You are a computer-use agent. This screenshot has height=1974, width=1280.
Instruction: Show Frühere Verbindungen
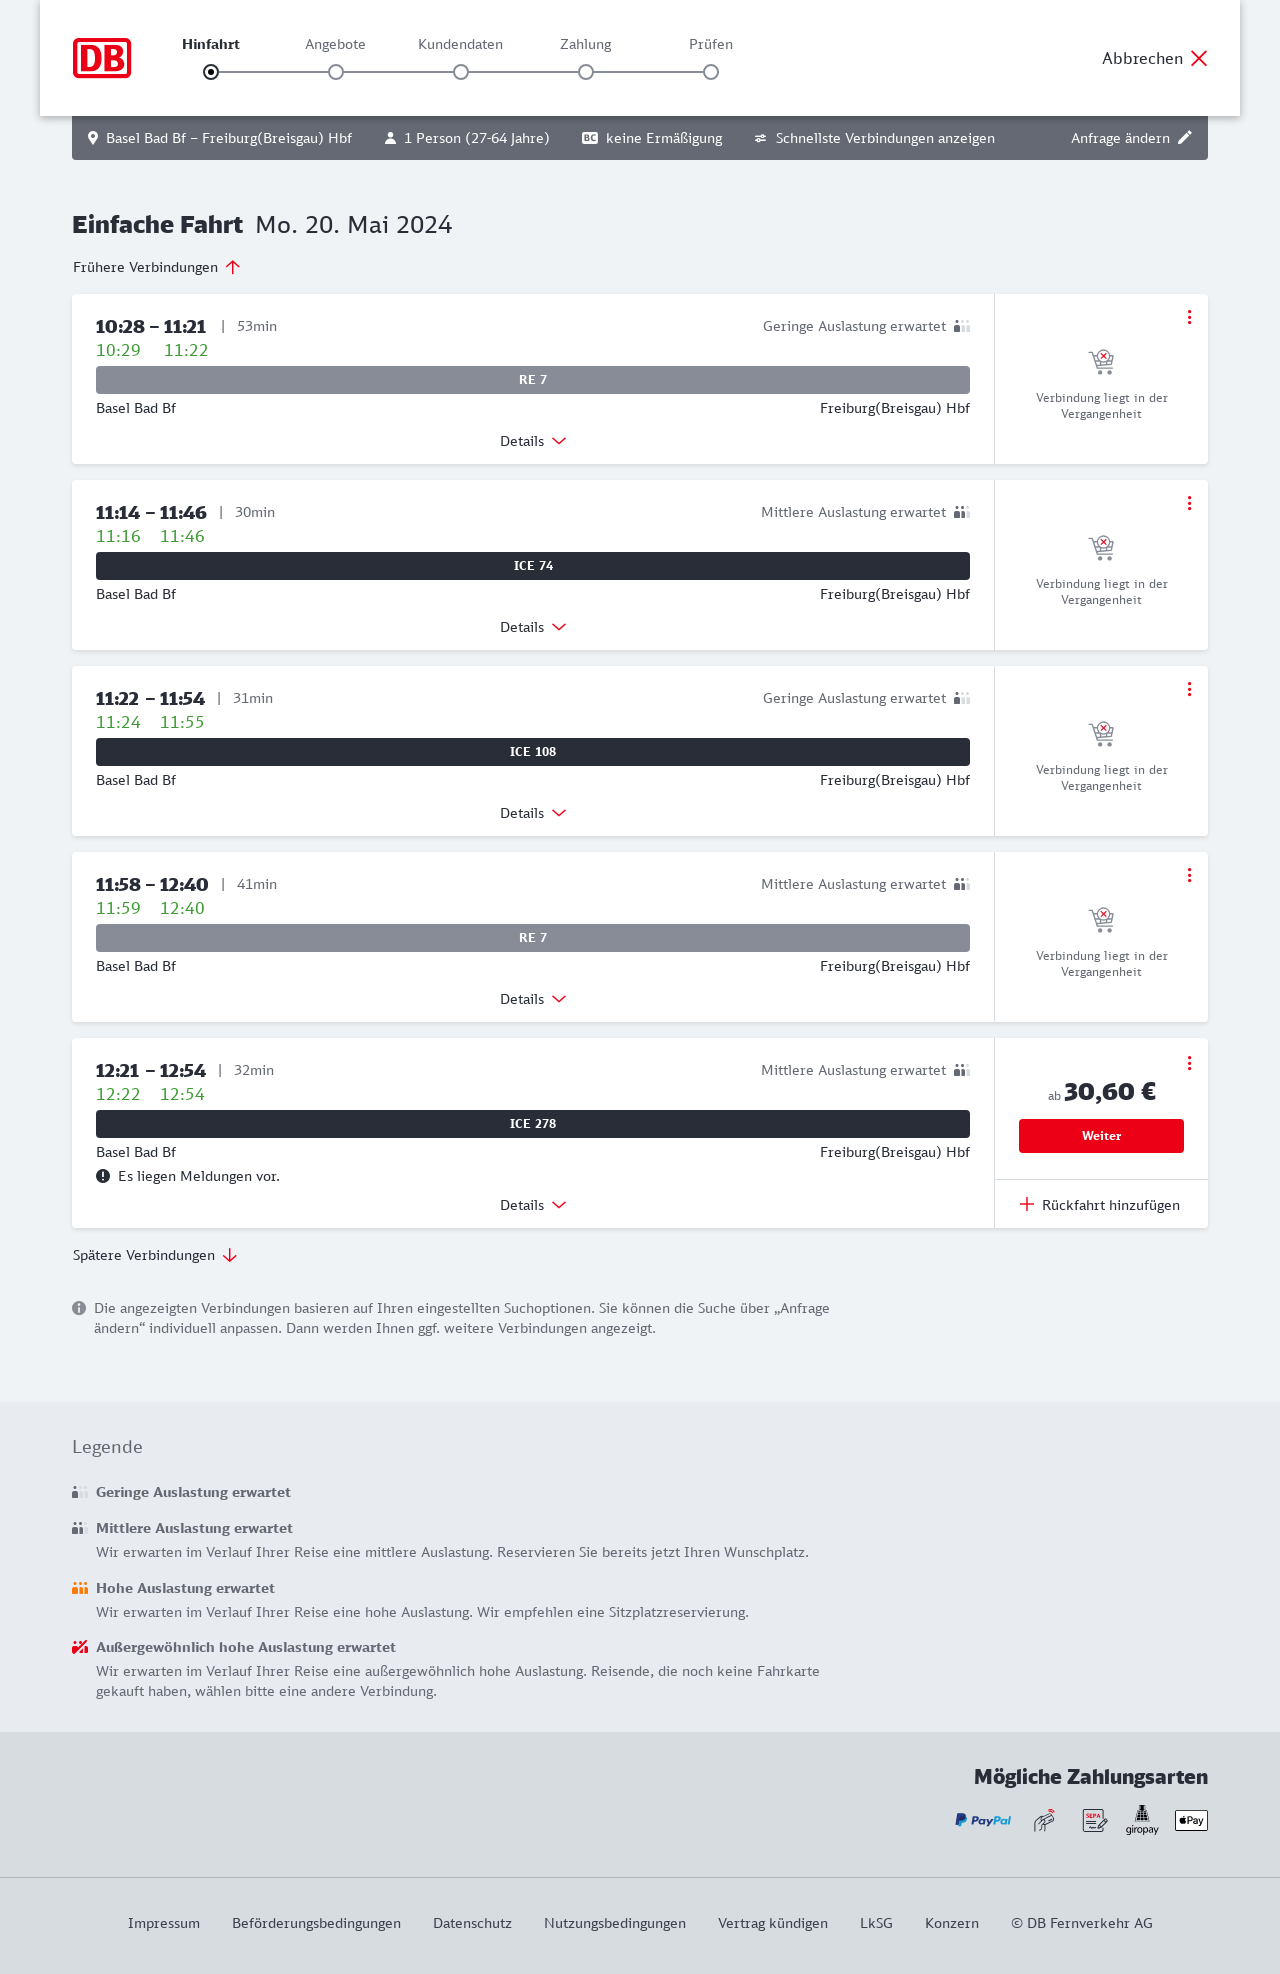tap(157, 267)
